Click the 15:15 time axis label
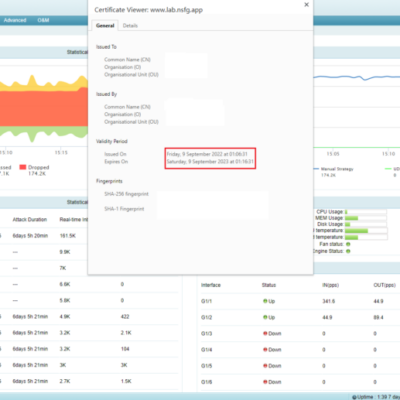This screenshot has width=400, height=400. tap(61, 153)
